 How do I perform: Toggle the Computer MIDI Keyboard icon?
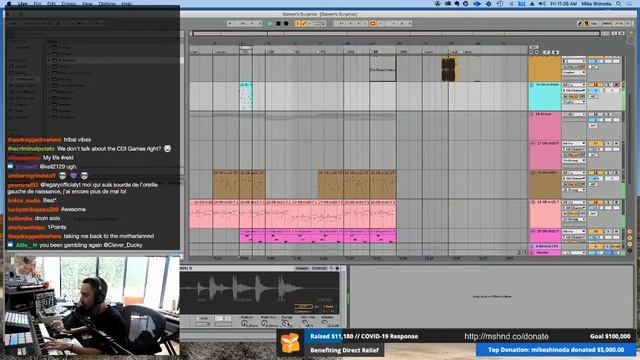point(587,24)
